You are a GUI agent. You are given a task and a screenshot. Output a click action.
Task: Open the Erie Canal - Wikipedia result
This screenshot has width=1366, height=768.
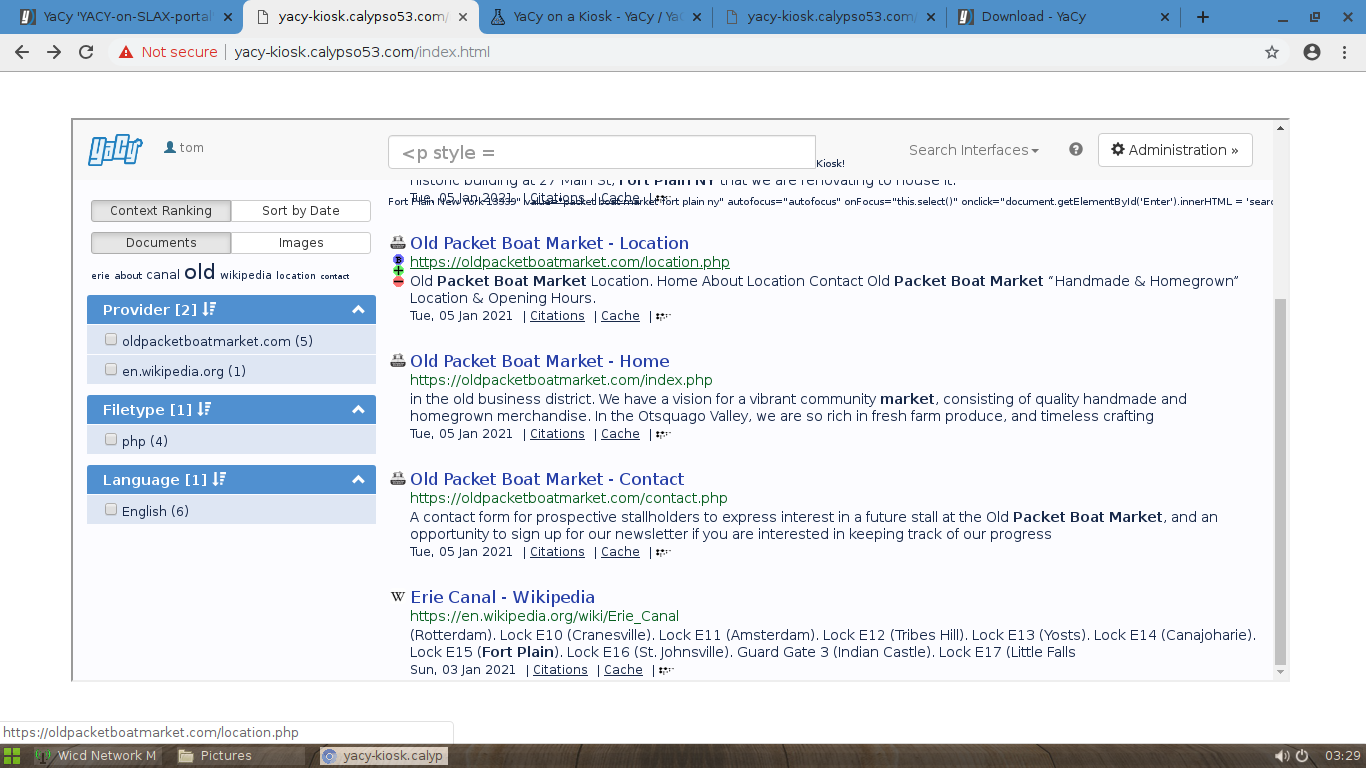pyautogui.click(x=502, y=597)
